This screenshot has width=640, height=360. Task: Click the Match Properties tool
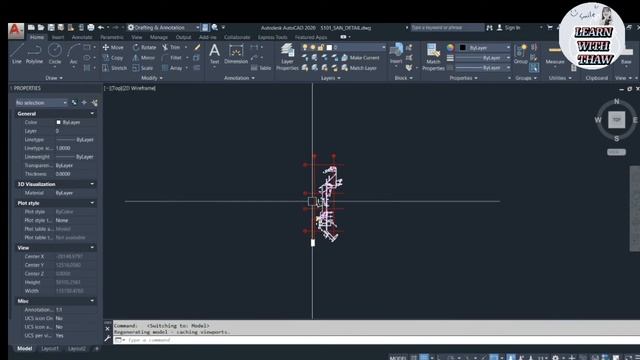[x=433, y=57]
